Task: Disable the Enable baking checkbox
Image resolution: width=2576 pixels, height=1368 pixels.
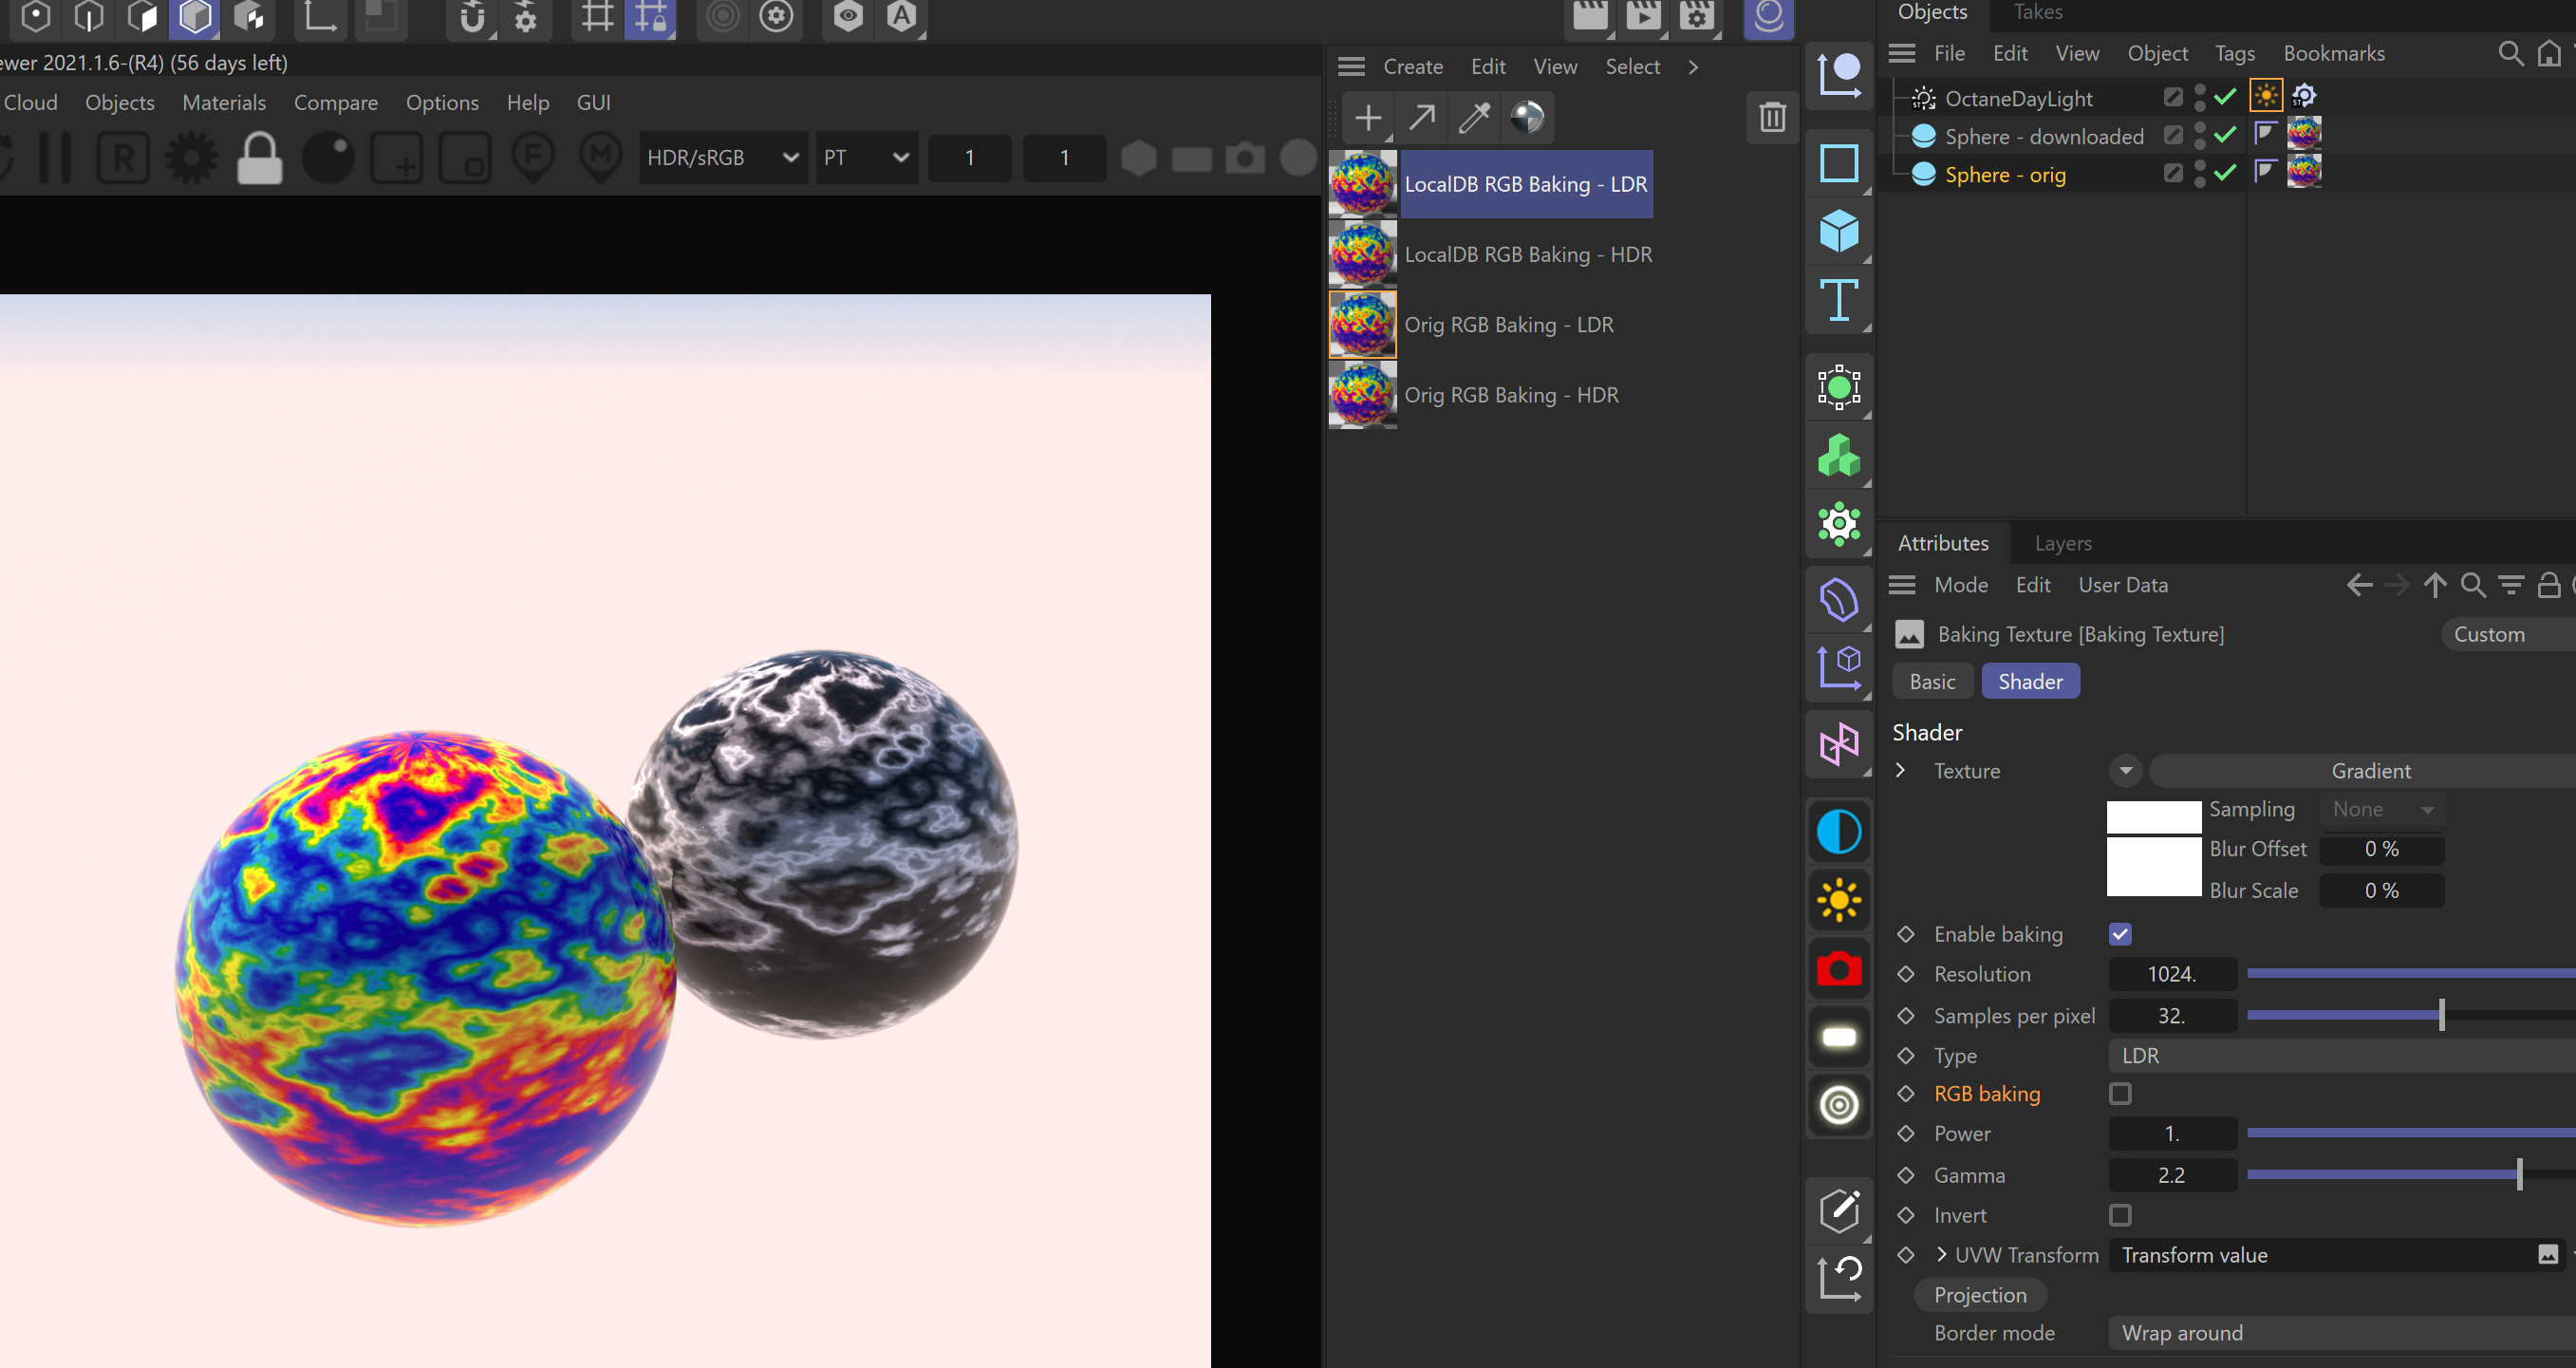Action: 2120,934
